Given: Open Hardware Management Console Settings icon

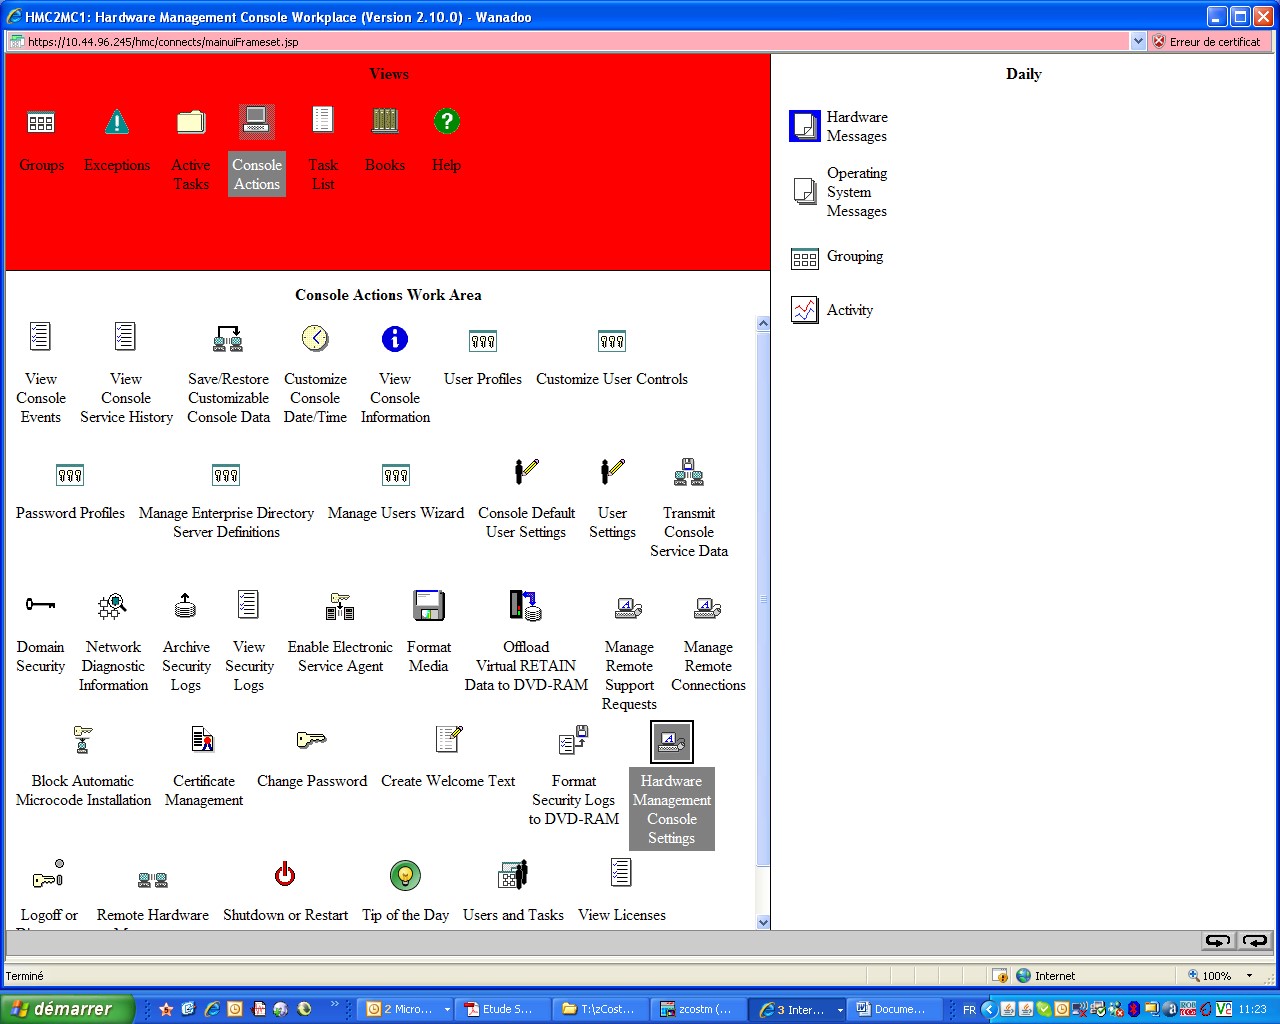Looking at the screenshot, I should click(x=671, y=742).
